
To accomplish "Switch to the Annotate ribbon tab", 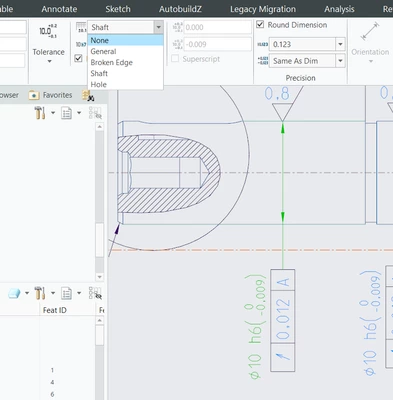I will click(x=59, y=9).
